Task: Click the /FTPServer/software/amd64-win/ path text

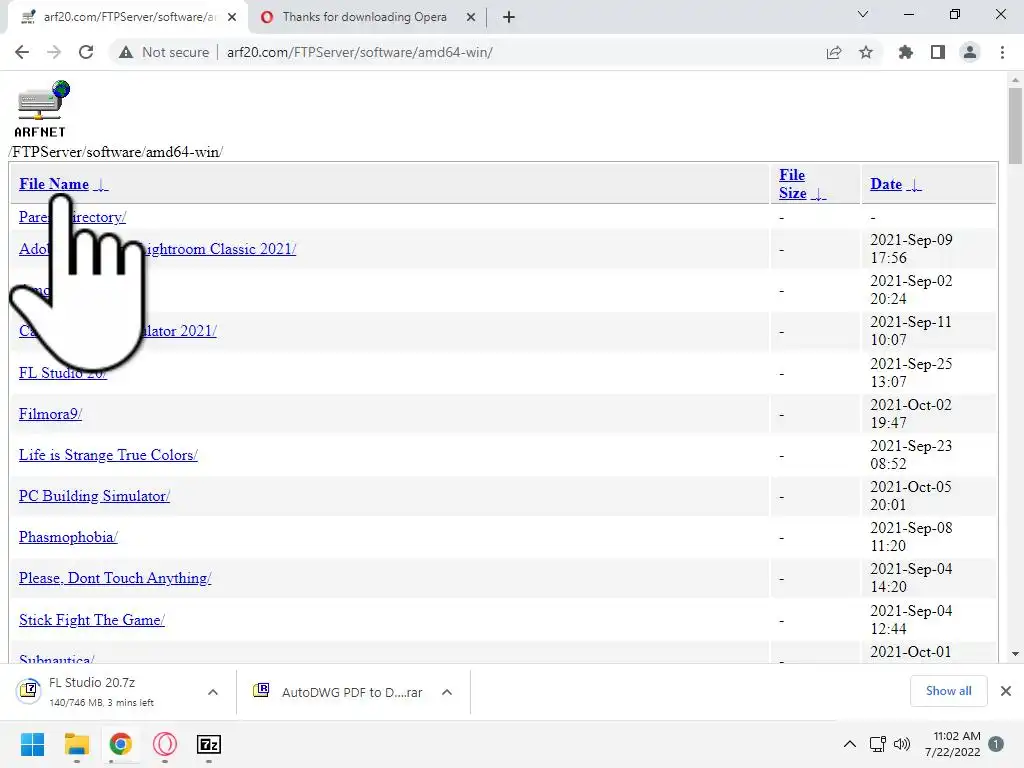Action: point(116,152)
